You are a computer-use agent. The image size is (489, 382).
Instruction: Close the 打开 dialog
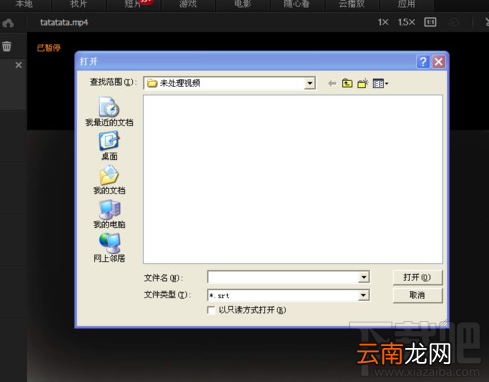pos(439,62)
